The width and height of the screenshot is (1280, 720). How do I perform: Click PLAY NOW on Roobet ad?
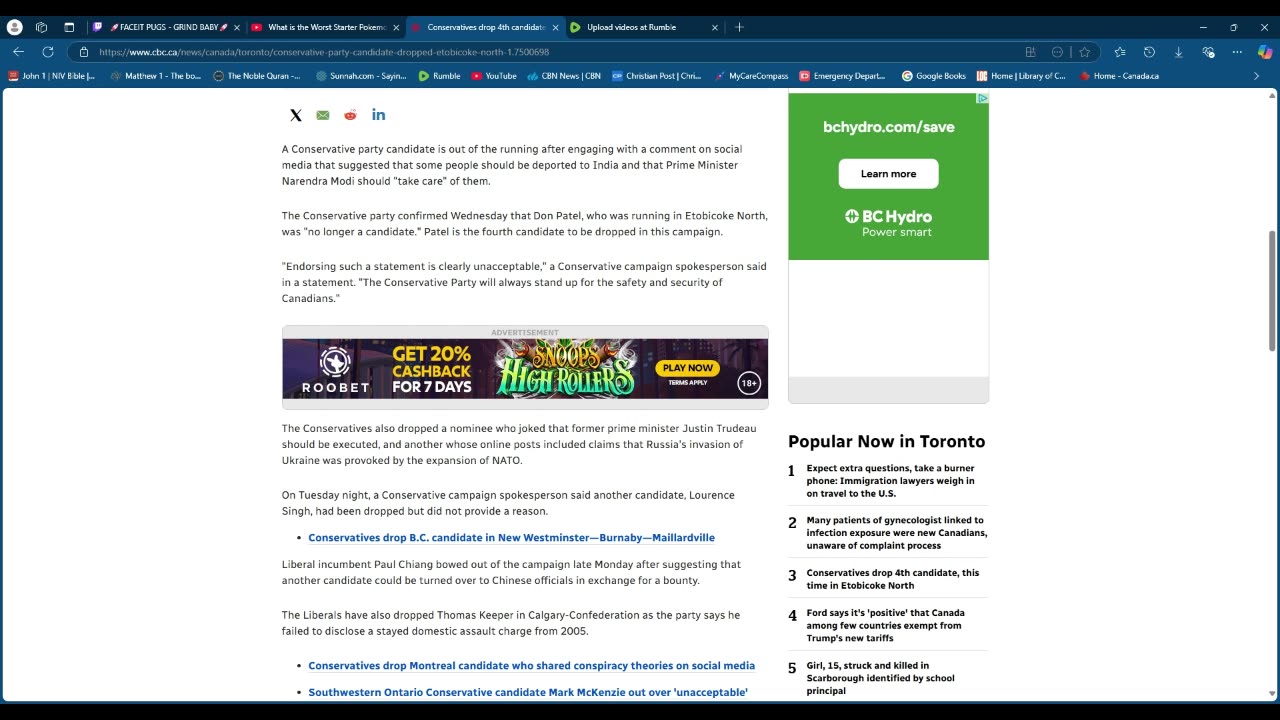(688, 368)
